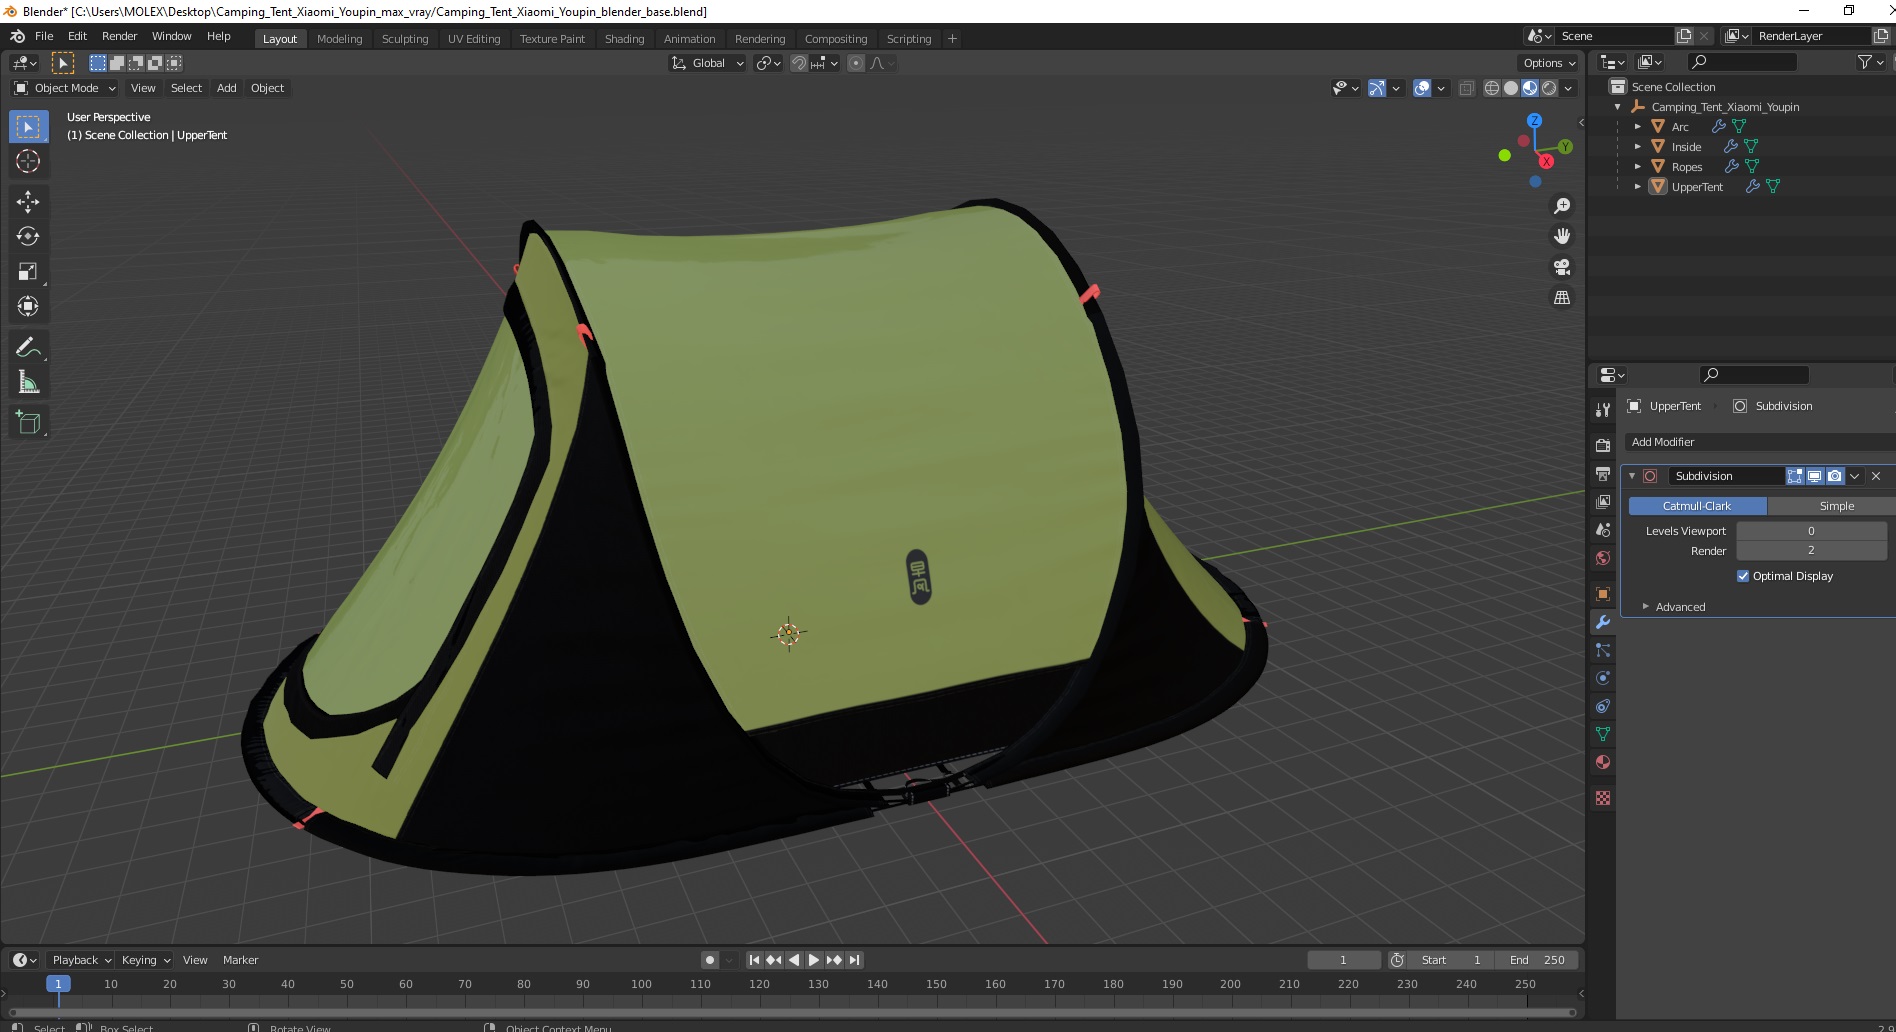The height and width of the screenshot is (1032, 1896).
Task: Switch to rendered viewport shading
Action: click(x=1549, y=88)
